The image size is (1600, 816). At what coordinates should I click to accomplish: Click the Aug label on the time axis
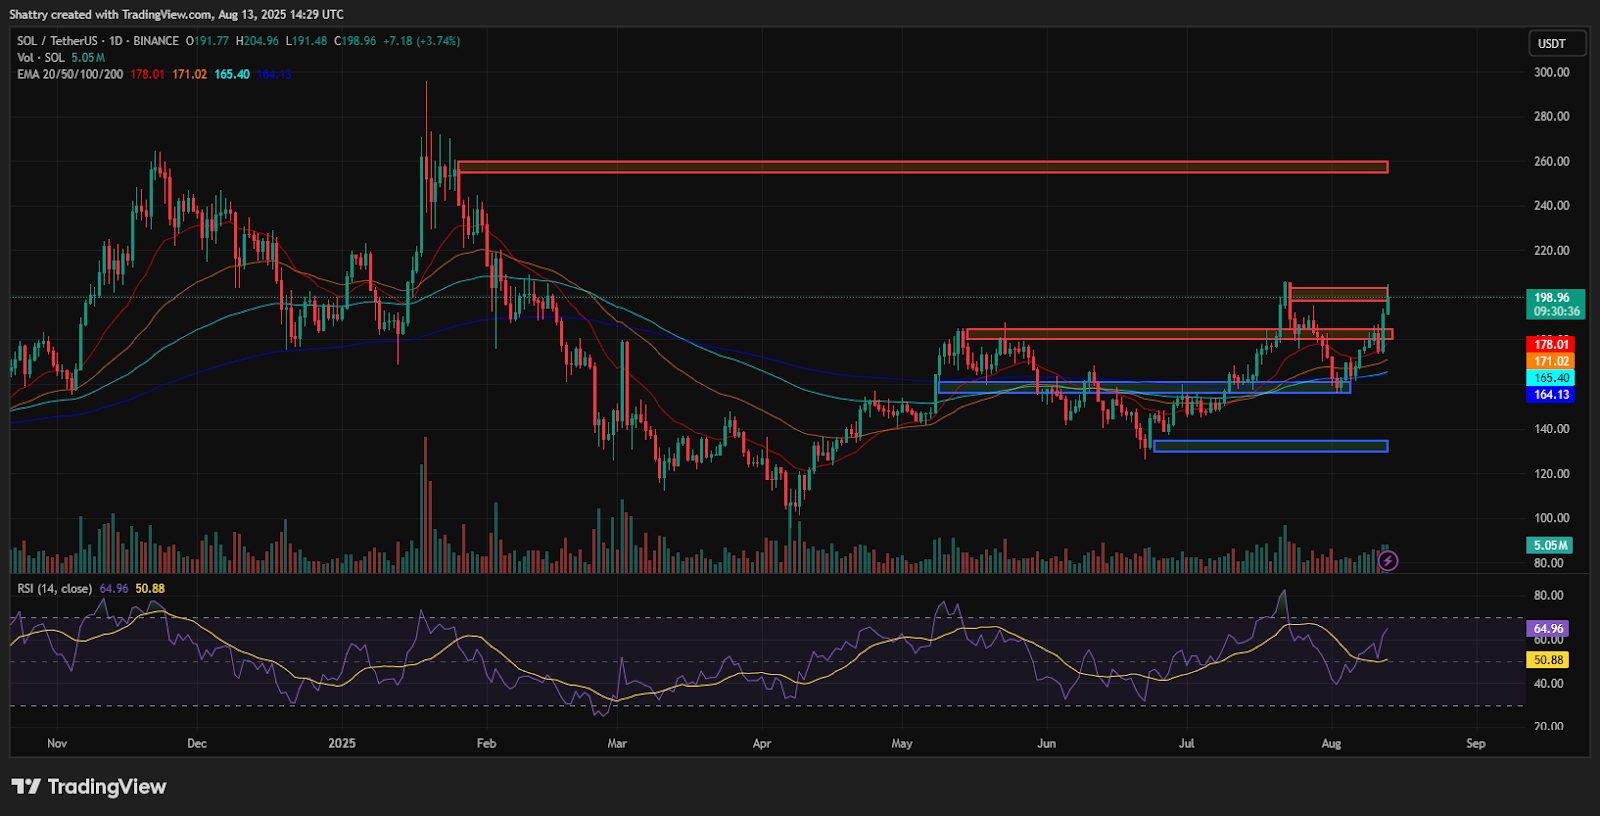click(x=1331, y=743)
